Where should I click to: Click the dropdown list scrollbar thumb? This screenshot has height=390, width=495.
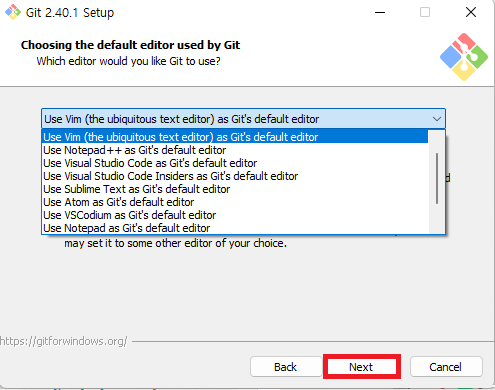pyautogui.click(x=437, y=178)
